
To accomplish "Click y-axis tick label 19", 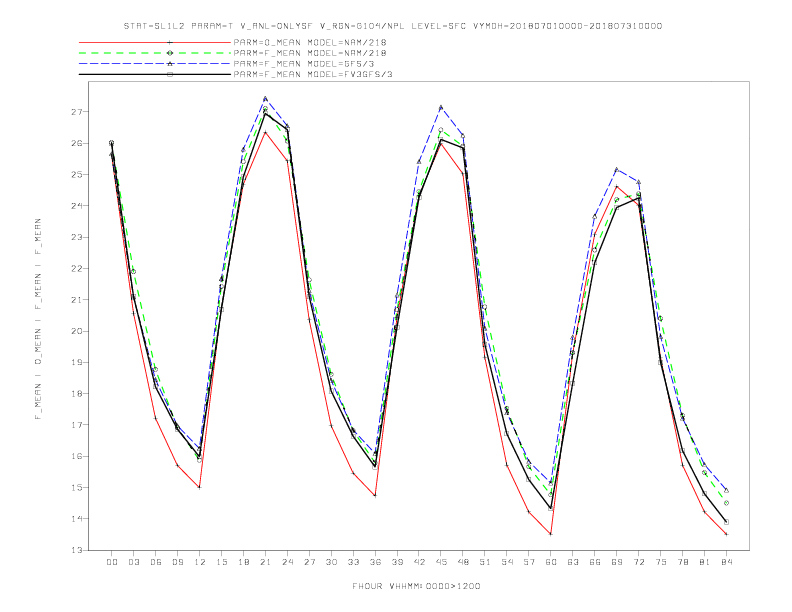I will 76,362.
